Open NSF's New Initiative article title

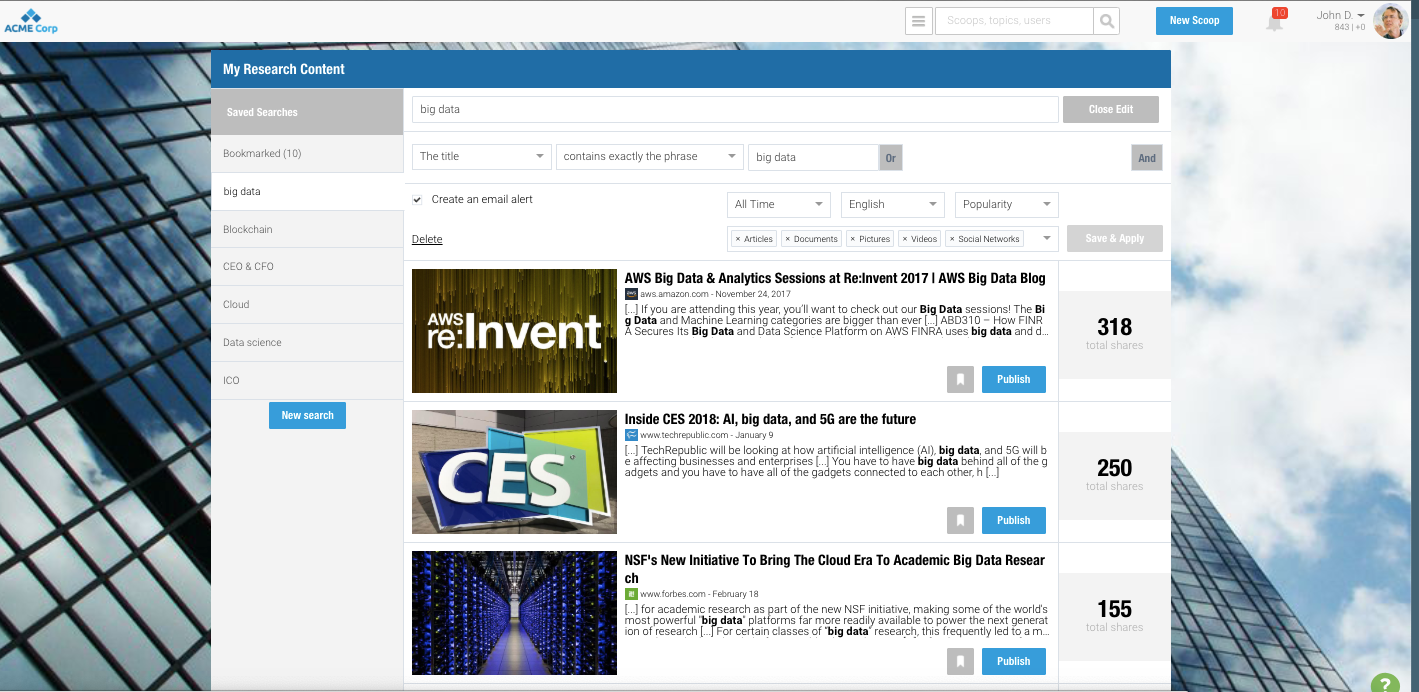point(835,569)
